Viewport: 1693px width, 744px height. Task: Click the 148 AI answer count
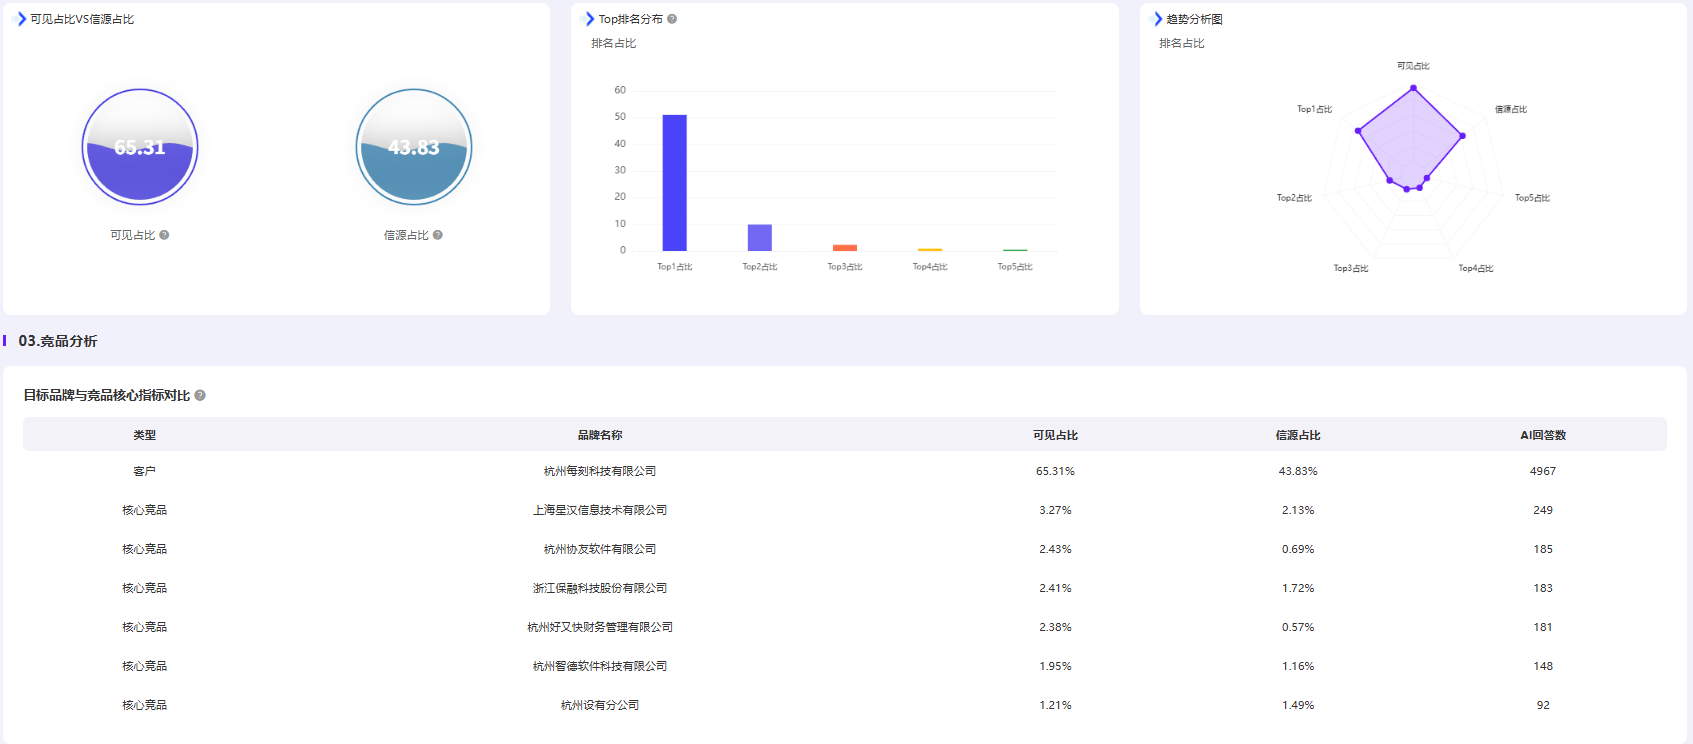1543,666
